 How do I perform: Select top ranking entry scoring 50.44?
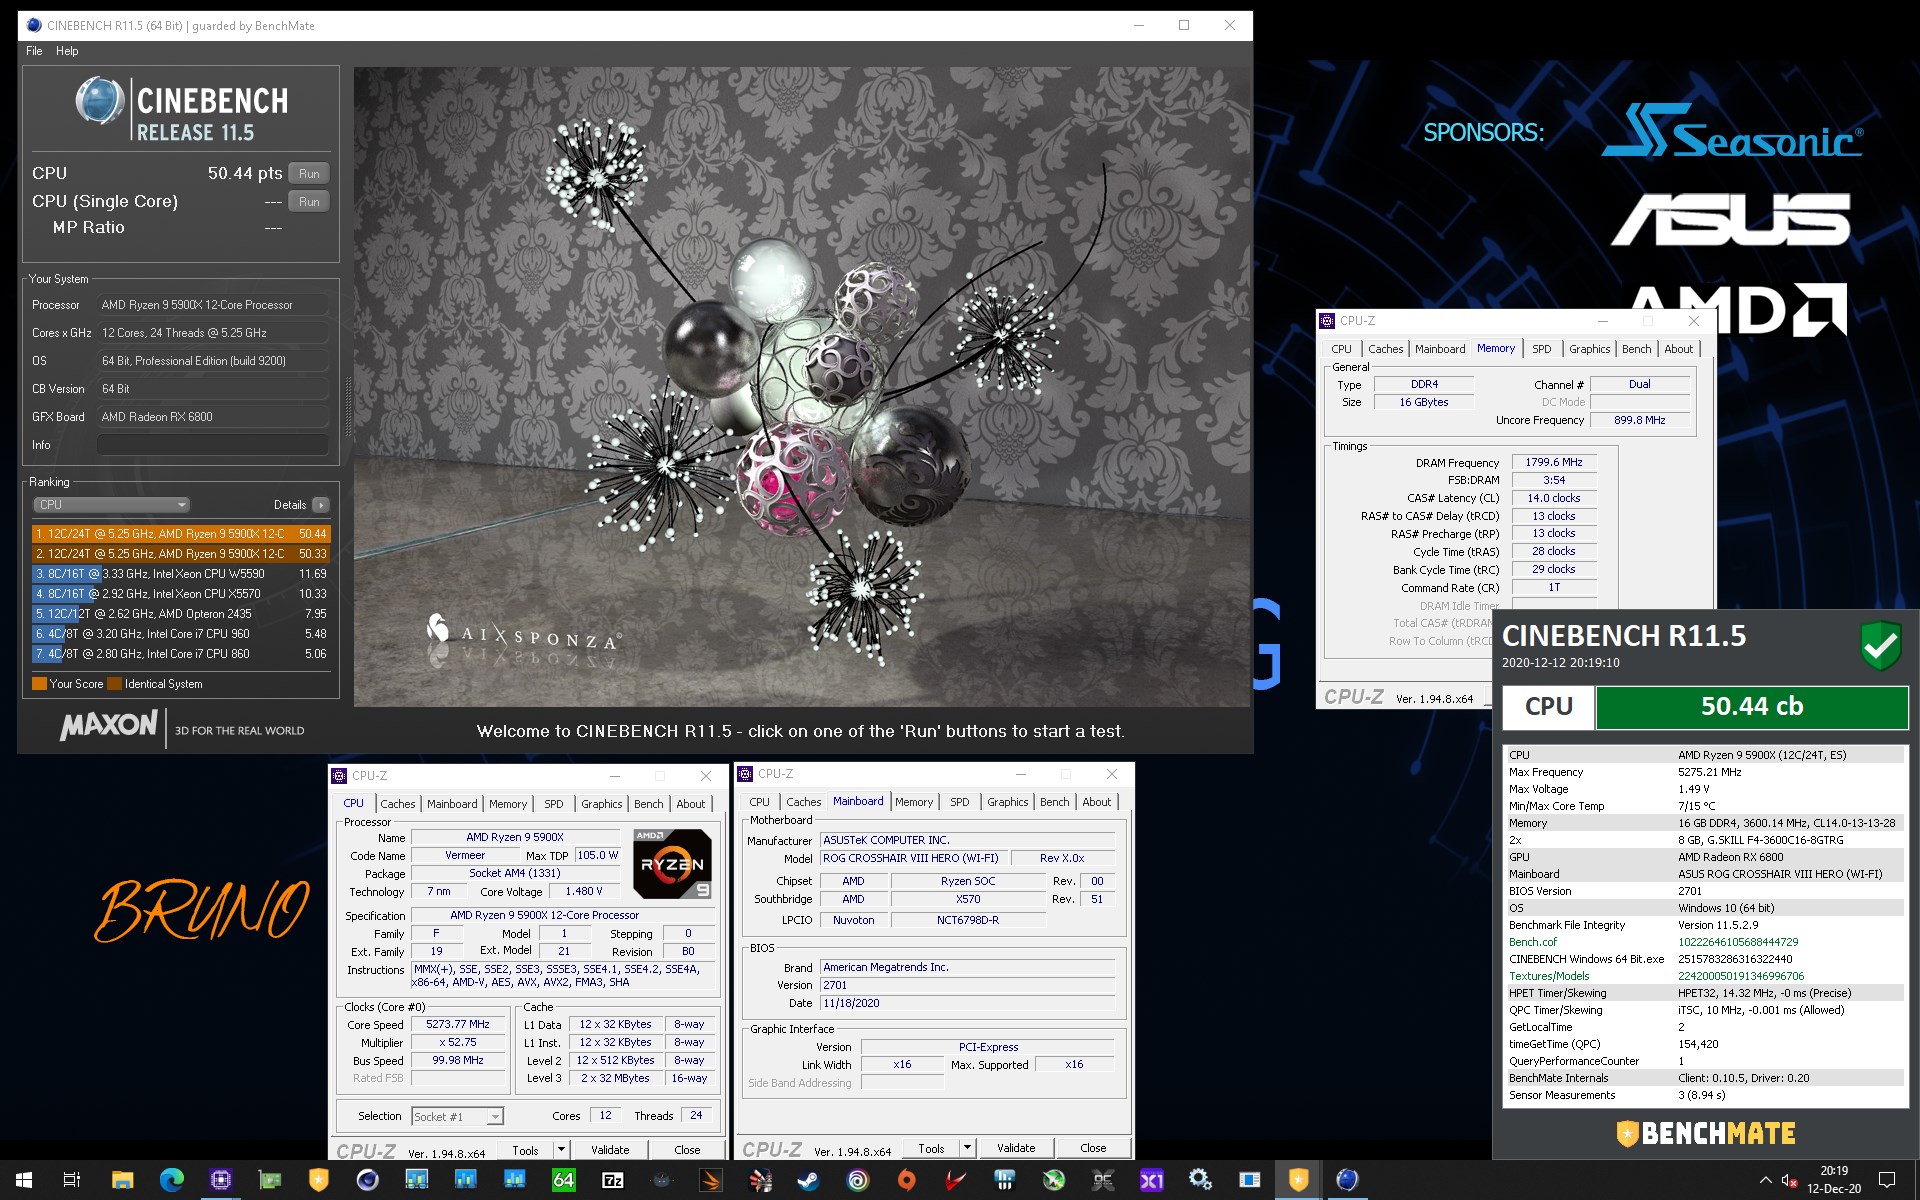(181, 534)
